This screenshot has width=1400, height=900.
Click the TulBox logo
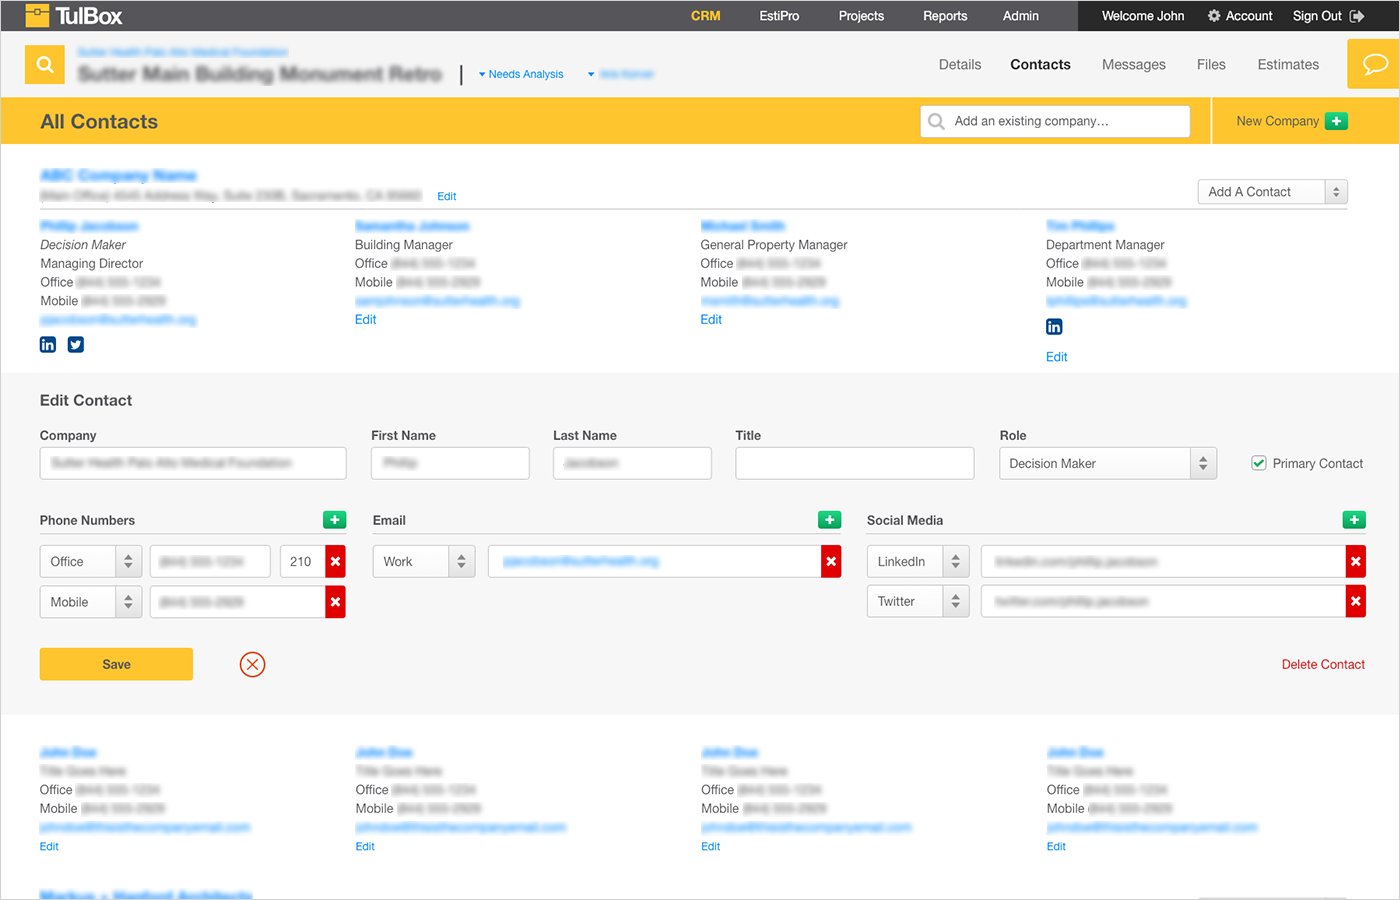pos(74,15)
